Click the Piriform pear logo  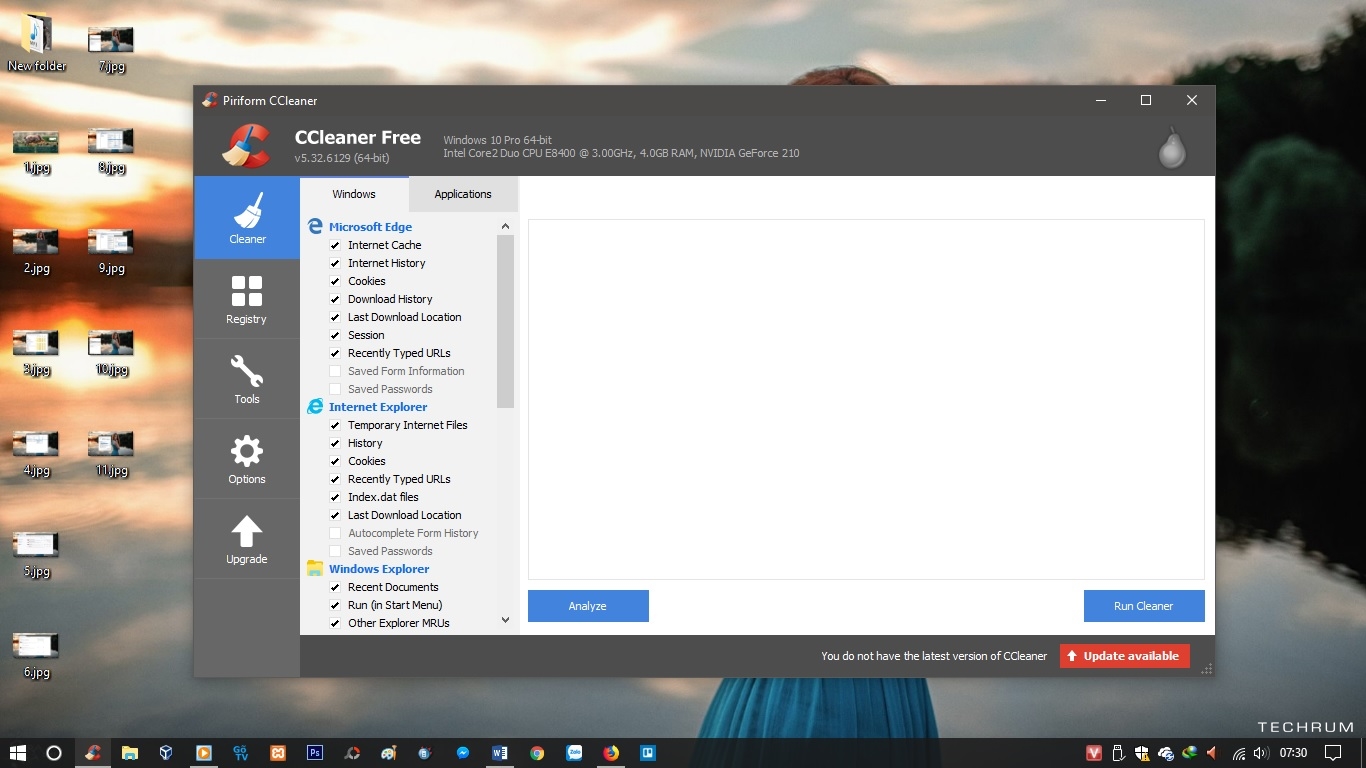click(x=1171, y=148)
